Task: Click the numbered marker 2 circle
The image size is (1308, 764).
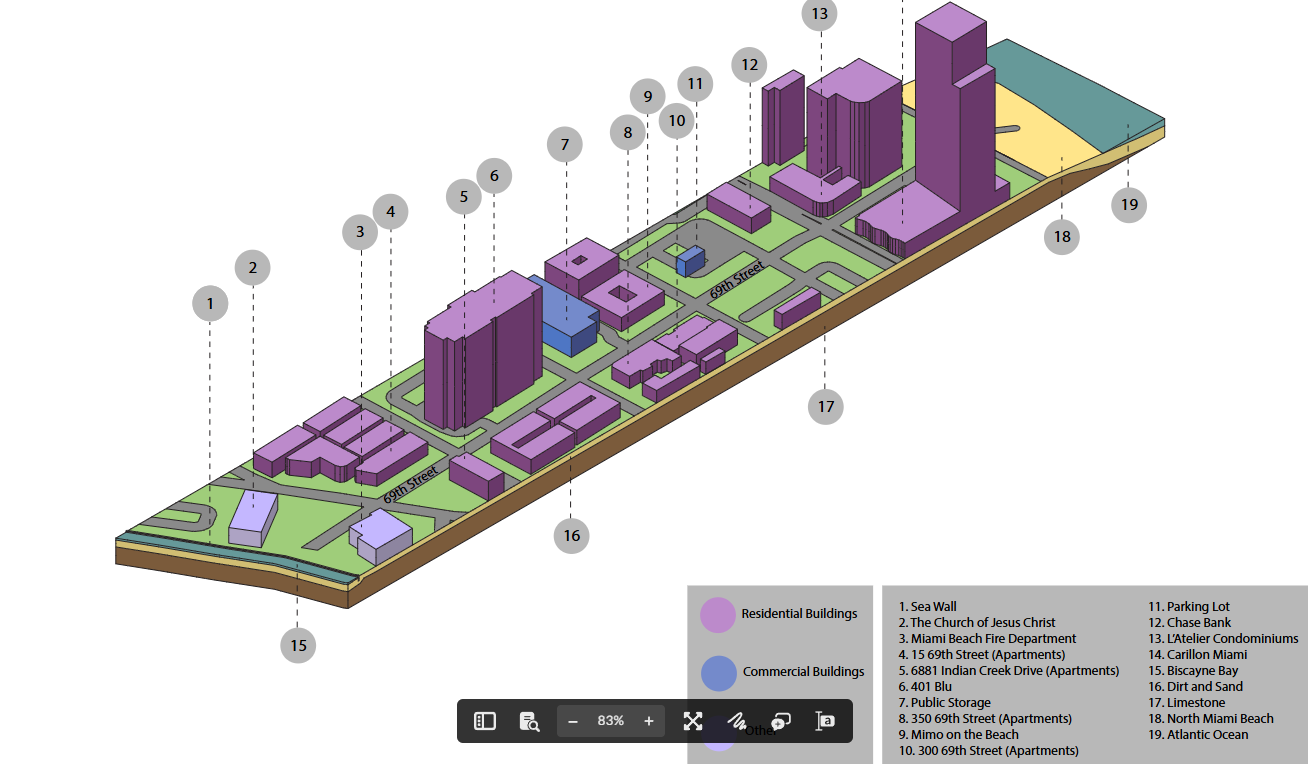Action: click(x=253, y=267)
